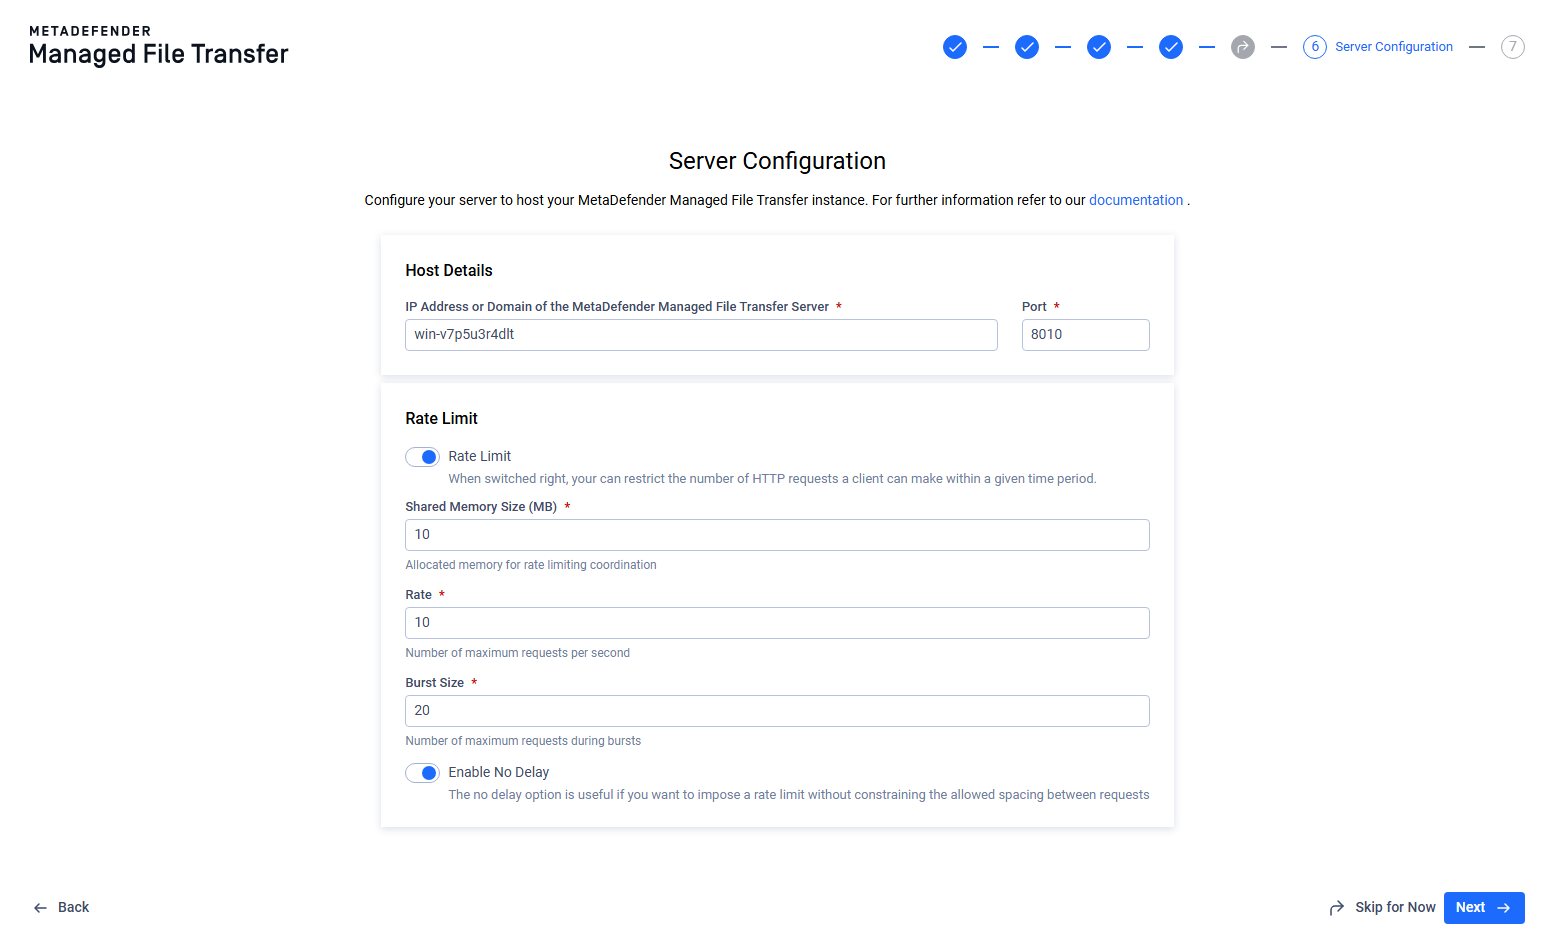This screenshot has width=1554, height=946.
Task: Click the skipped step five arrow icon
Action: (x=1243, y=47)
